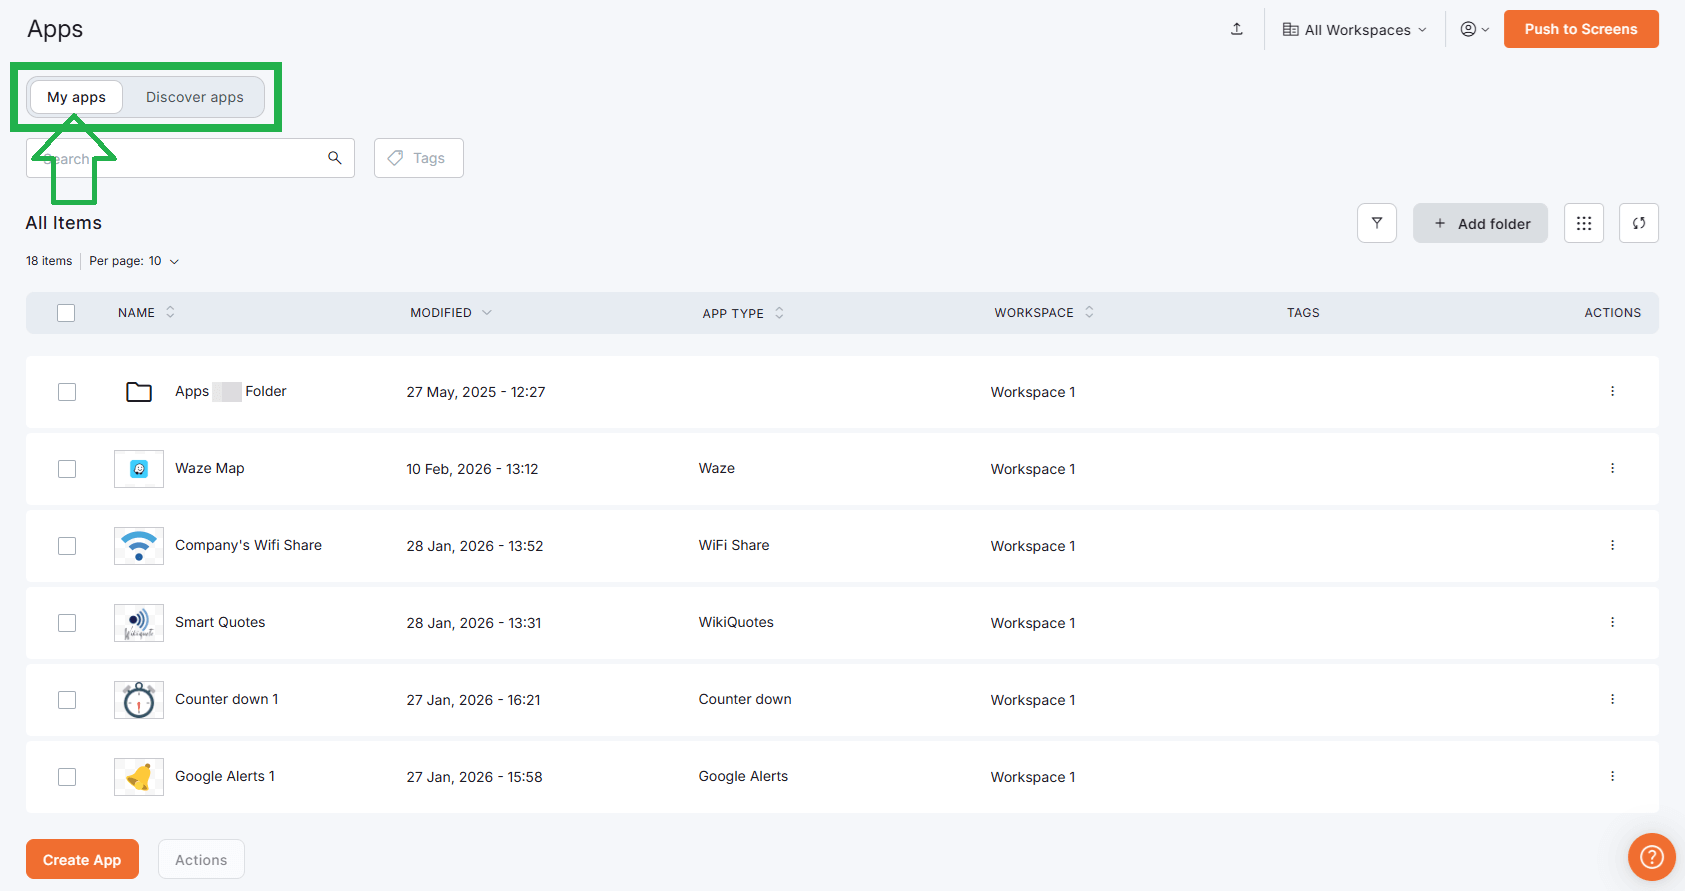
Task: Open the Tags filter button
Action: tap(418, 158)
